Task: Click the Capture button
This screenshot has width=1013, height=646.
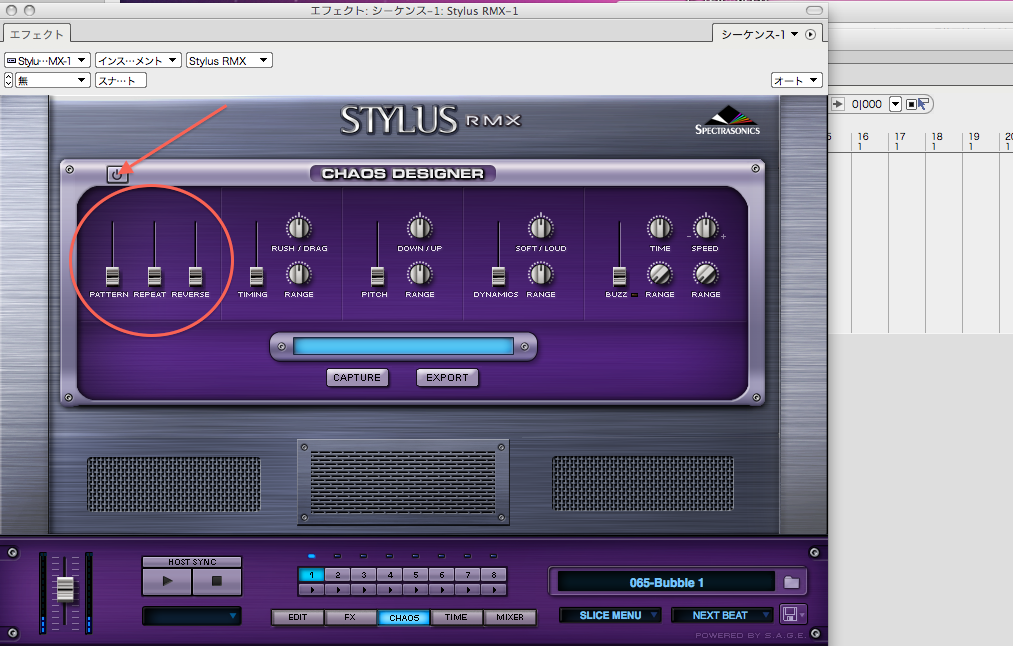Action: click(x=357, y=377)
